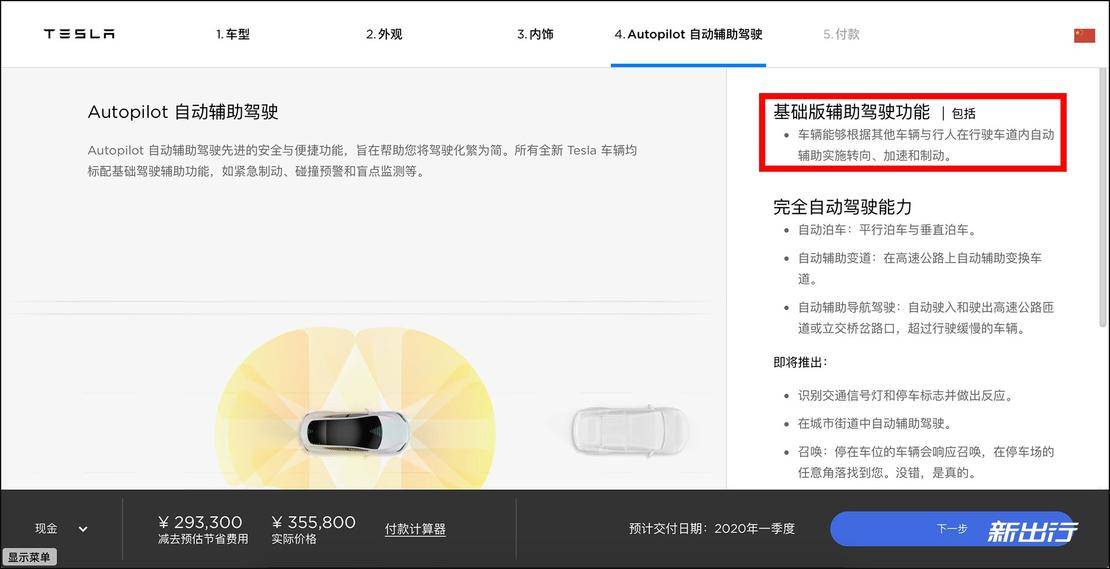
Task: Open the China flag region selector
Action: click(1084, 35)
